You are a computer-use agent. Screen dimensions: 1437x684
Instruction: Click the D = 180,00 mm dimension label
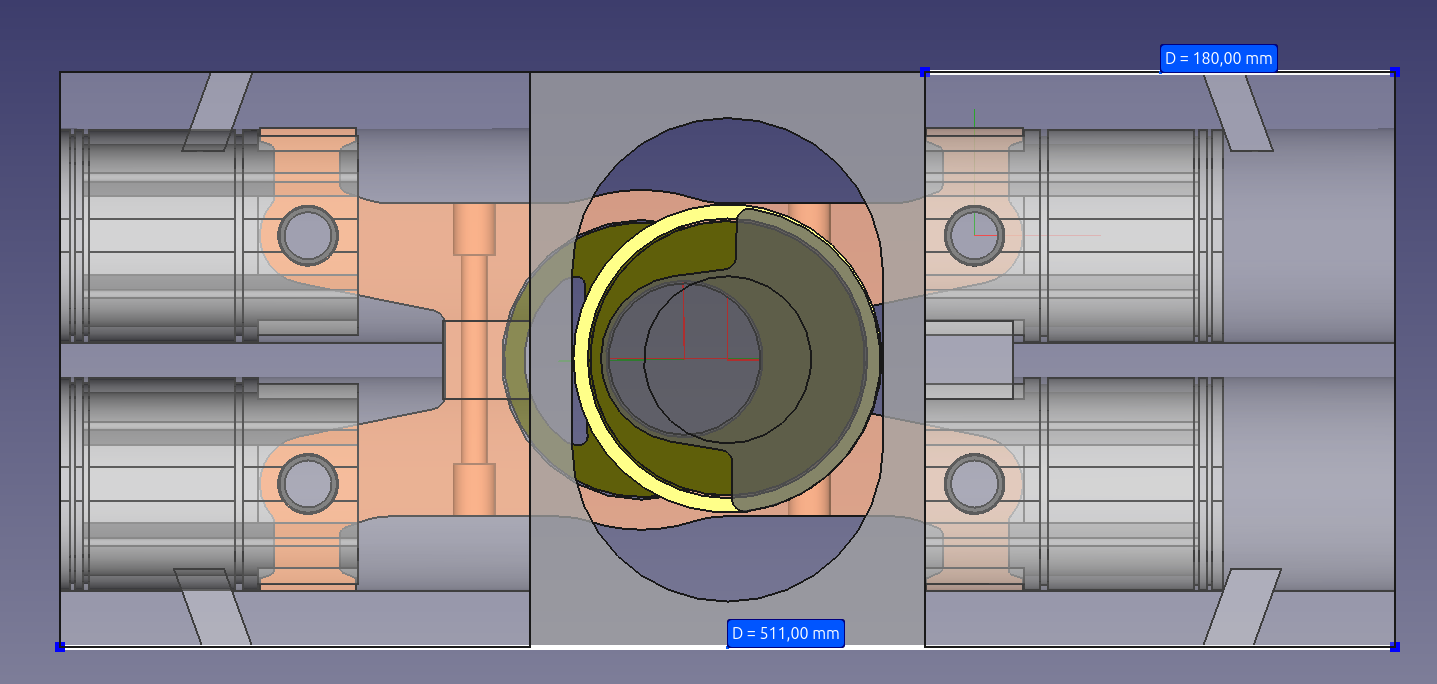click(x=1218, y=59)
